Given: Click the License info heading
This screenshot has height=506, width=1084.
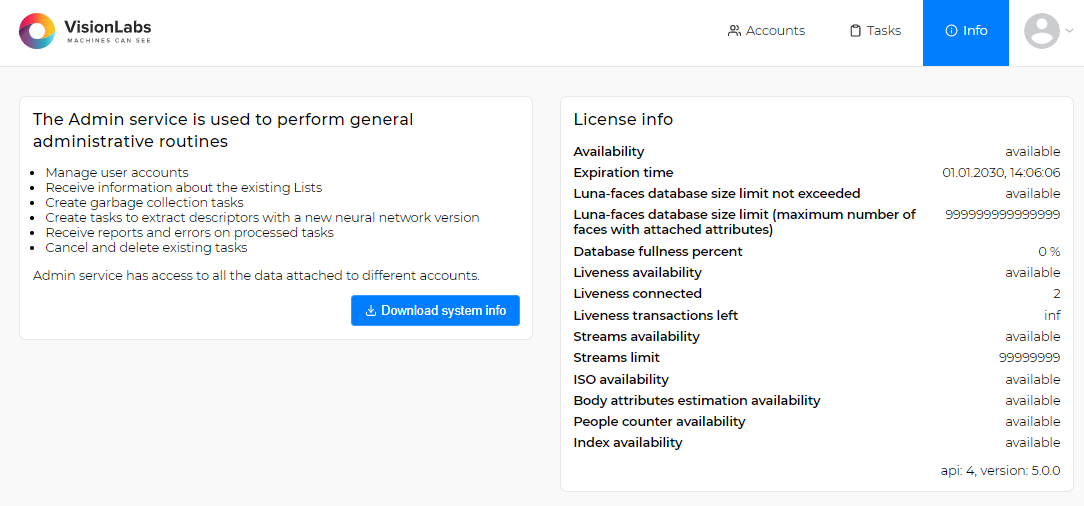Looking at the screenshot, I should click(623, 120).
